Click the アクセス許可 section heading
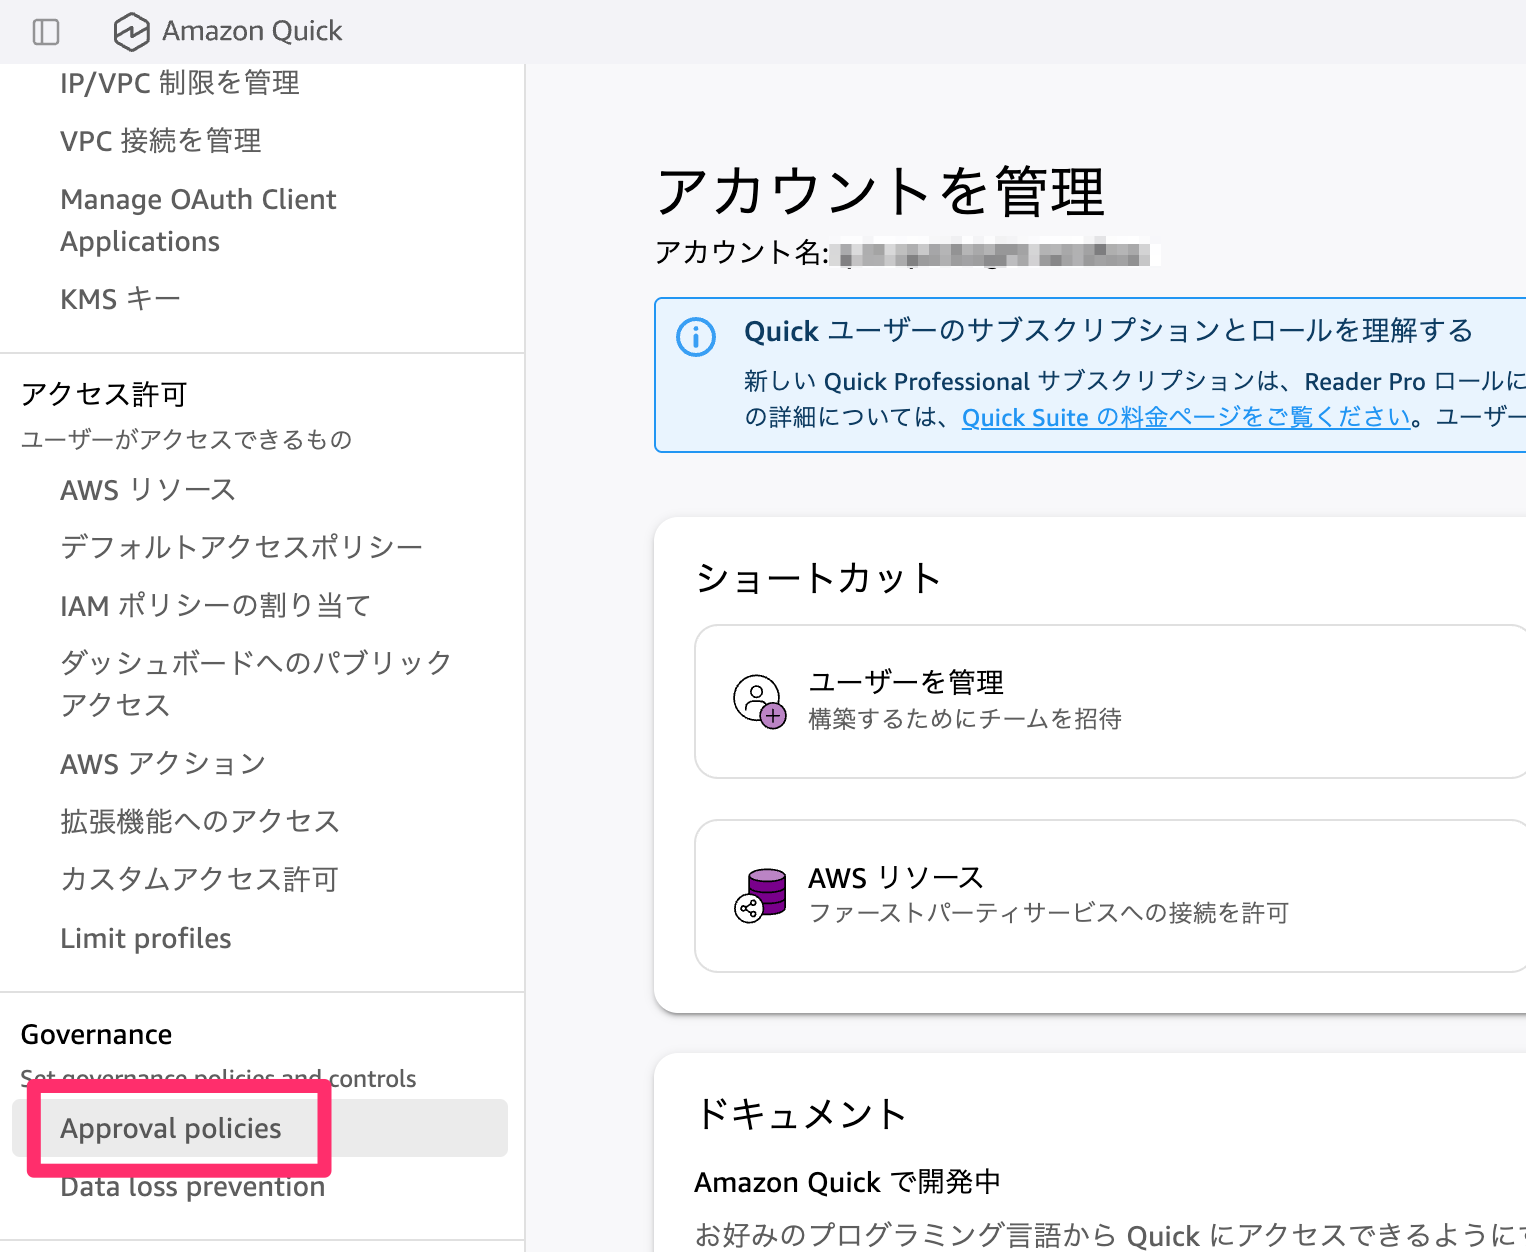The width and height of the screenshot is (1526, 1252). tap(104, 394)
